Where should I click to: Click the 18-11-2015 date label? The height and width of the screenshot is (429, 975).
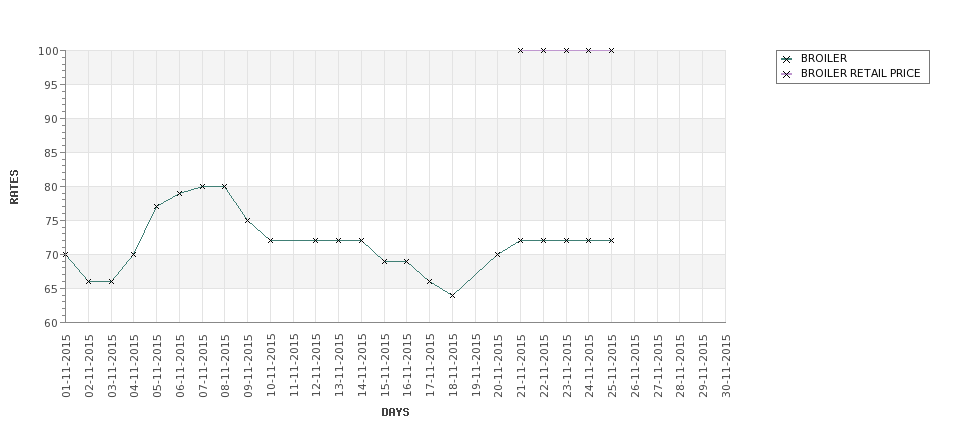point(453,366)
